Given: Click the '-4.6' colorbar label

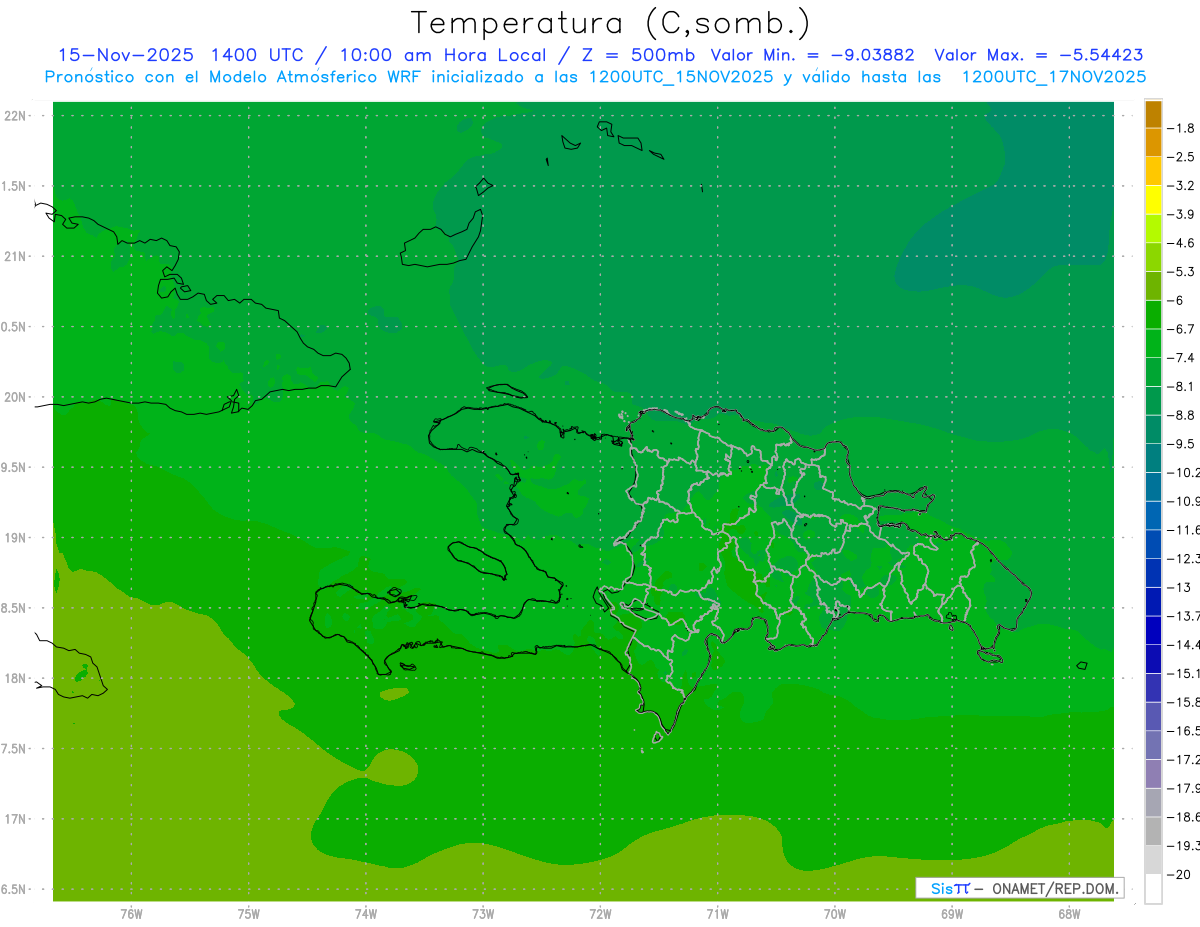Looking at the screenshot, I should (1181, 243).
